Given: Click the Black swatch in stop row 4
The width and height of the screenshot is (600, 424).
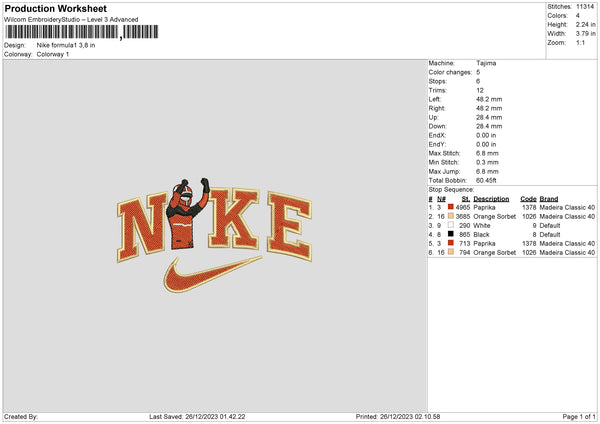Looking at the screenshot, I should 451,234.
